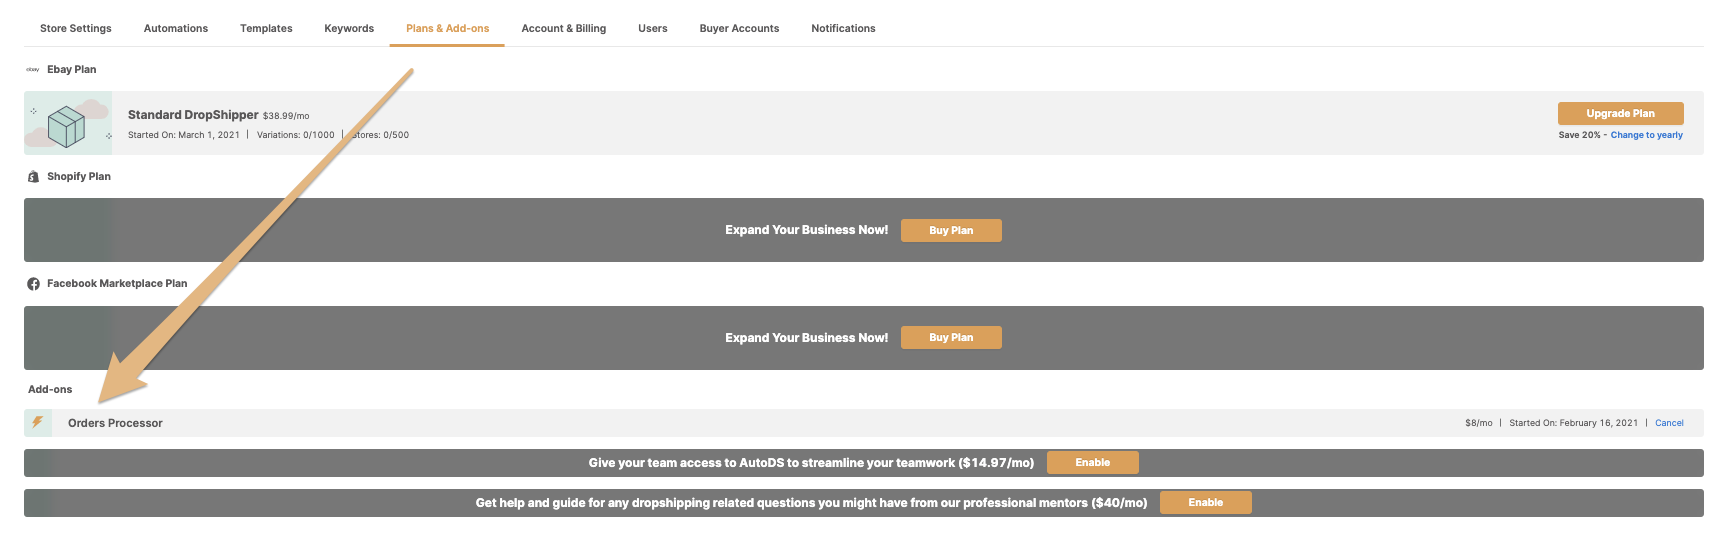The height and width of the screenshot is (545, 1710).
Task: Switch to the Automations tab
Action: click(176, 28)
